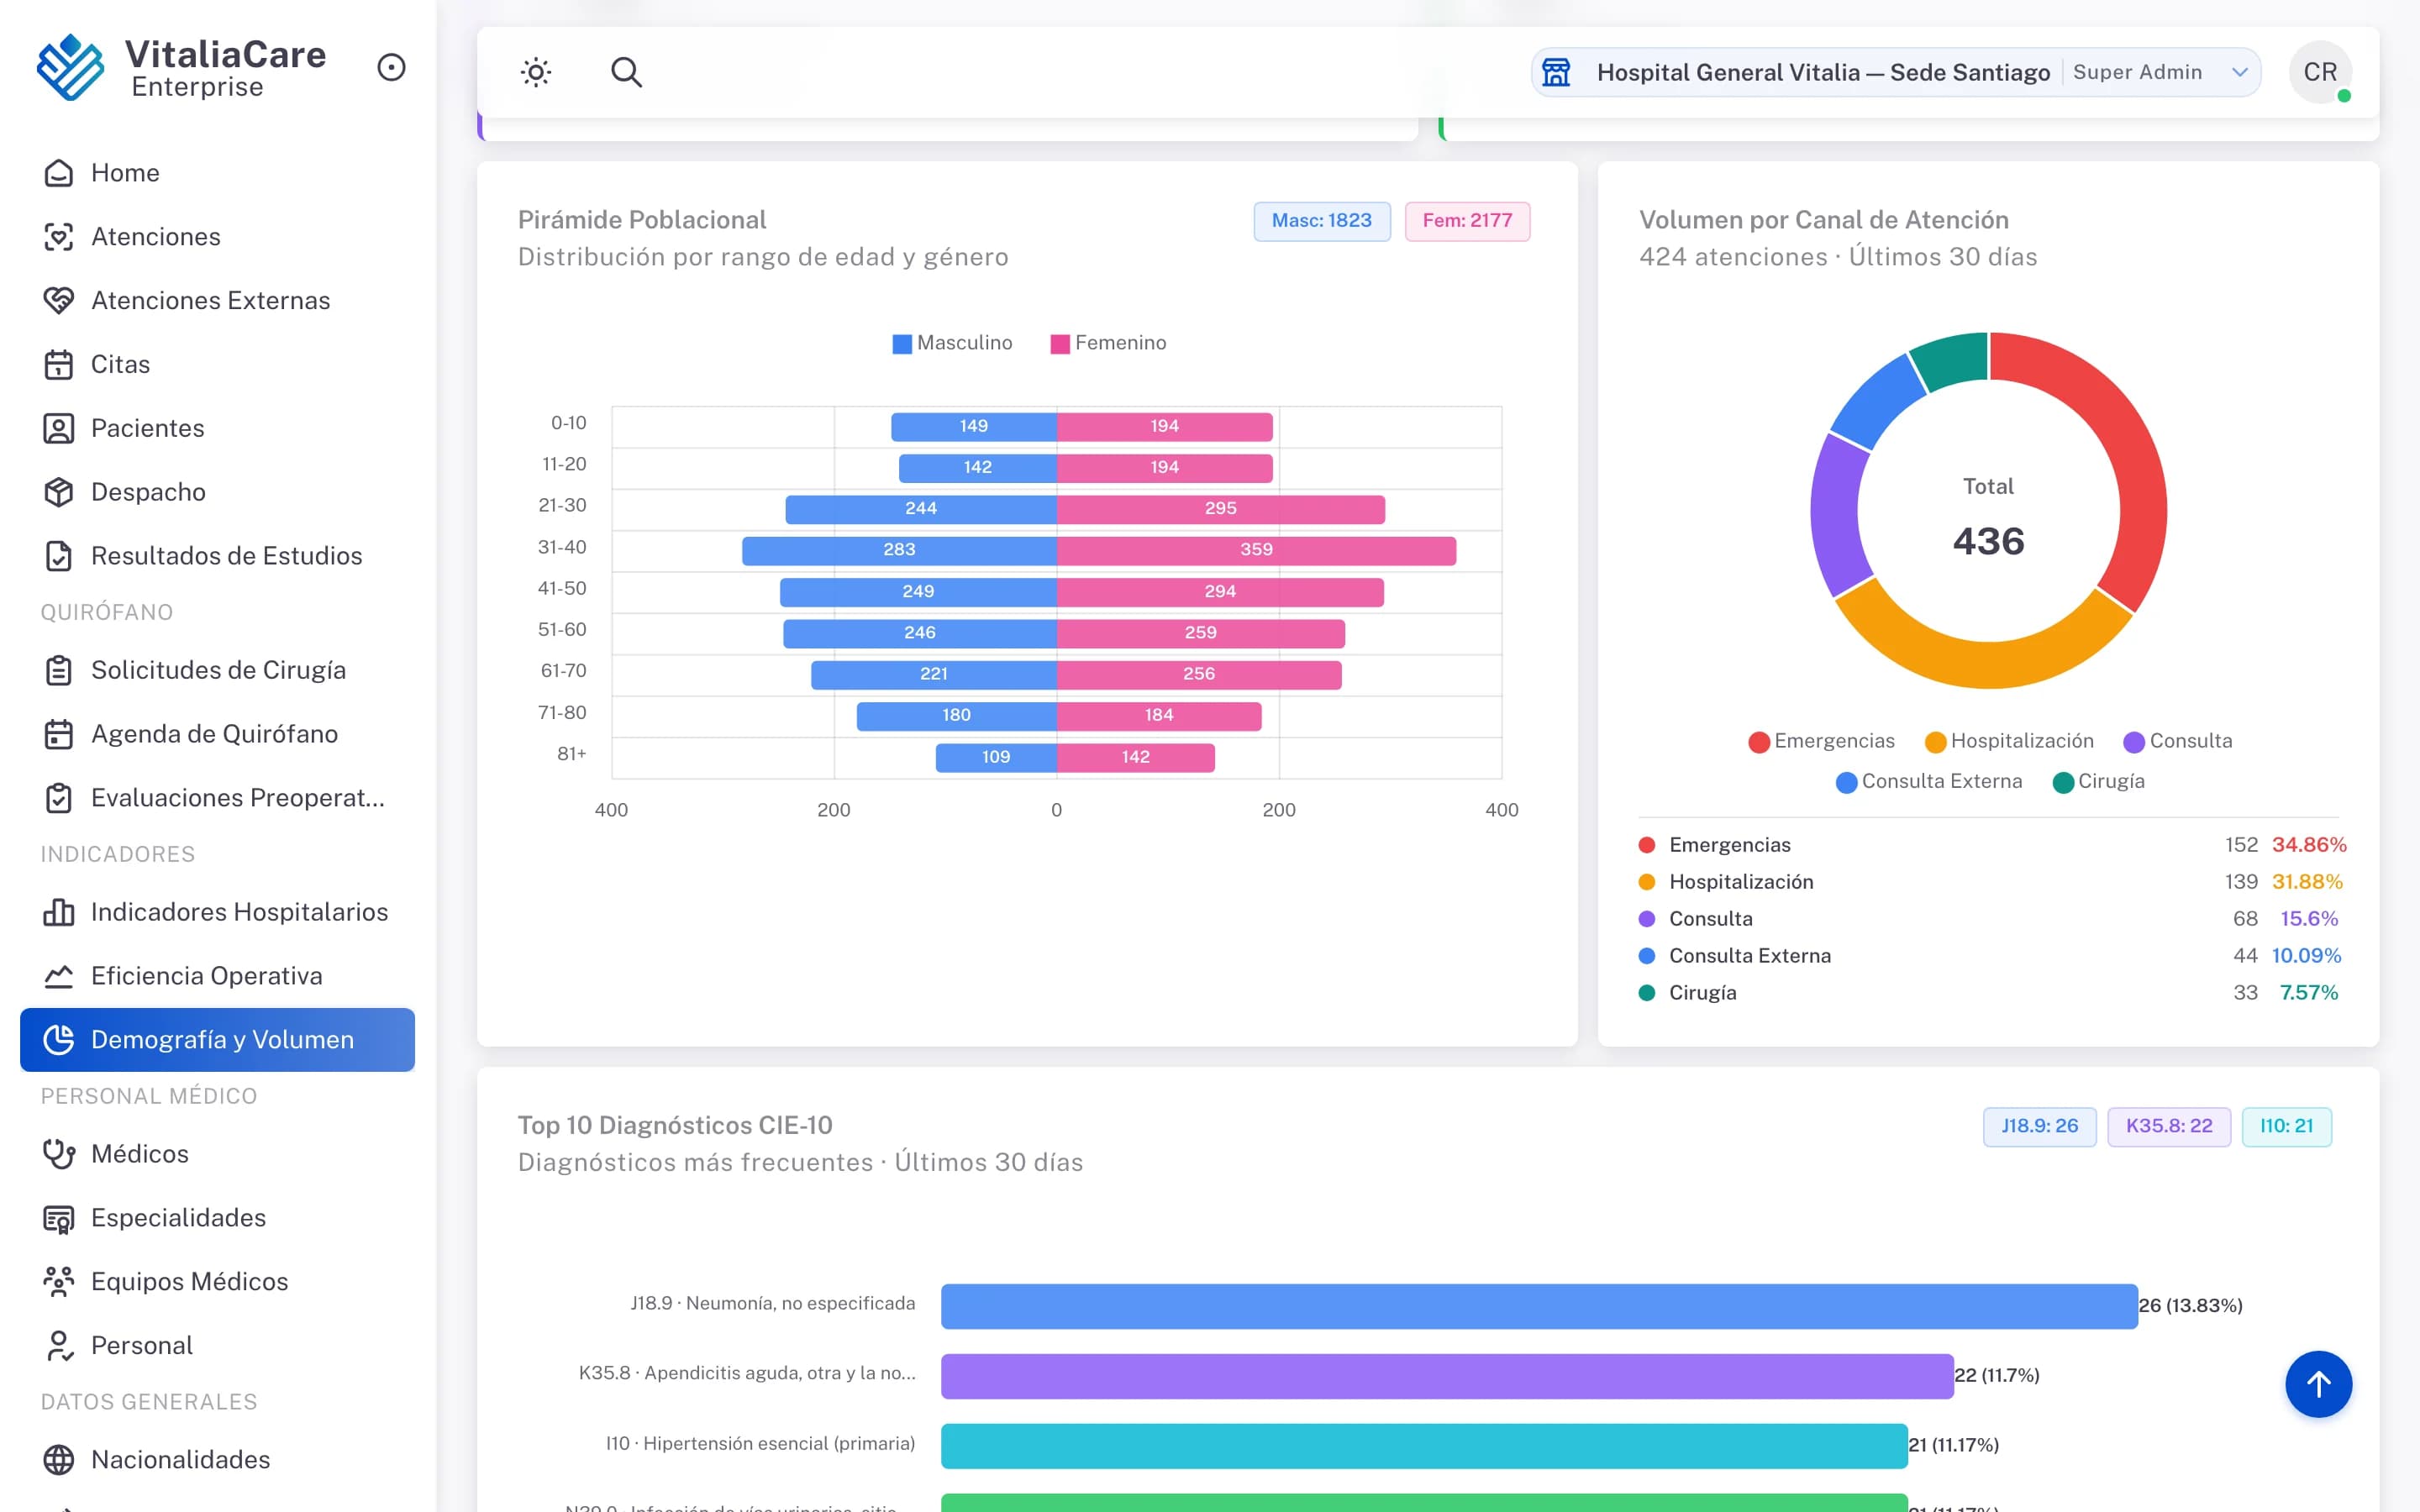Click the Nacionalidades globe icon
The height and width of the screenshot is (1512, 2420).
[x=59, y=1460]
